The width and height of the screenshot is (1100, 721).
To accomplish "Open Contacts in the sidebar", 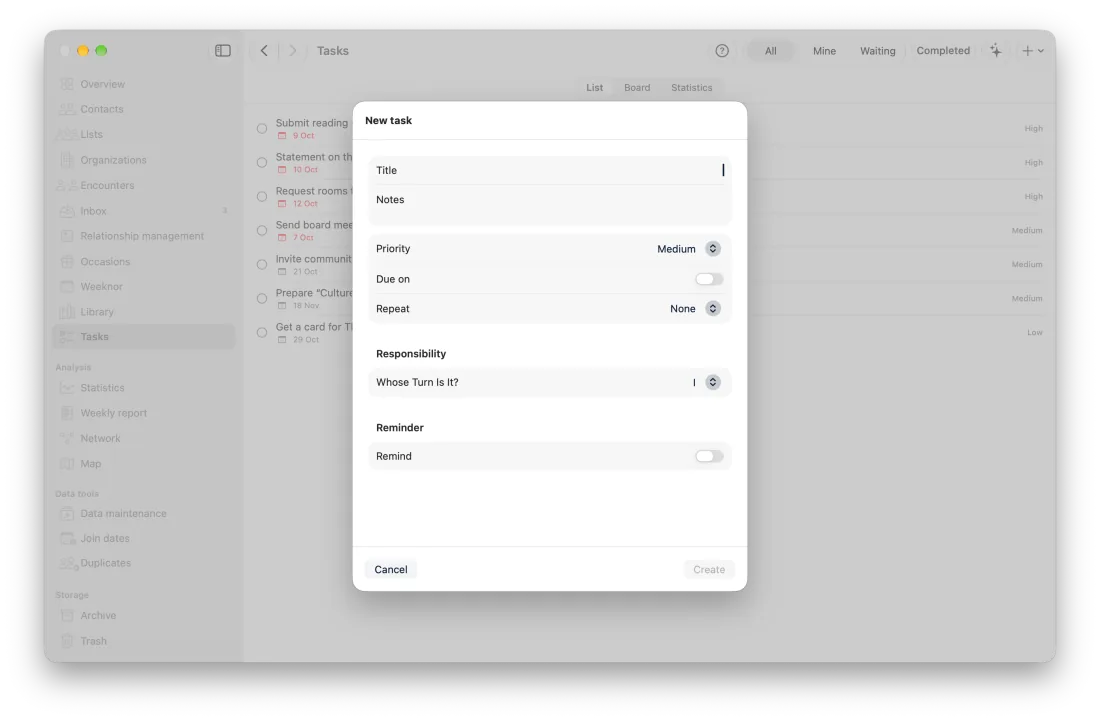I will 102,109.
